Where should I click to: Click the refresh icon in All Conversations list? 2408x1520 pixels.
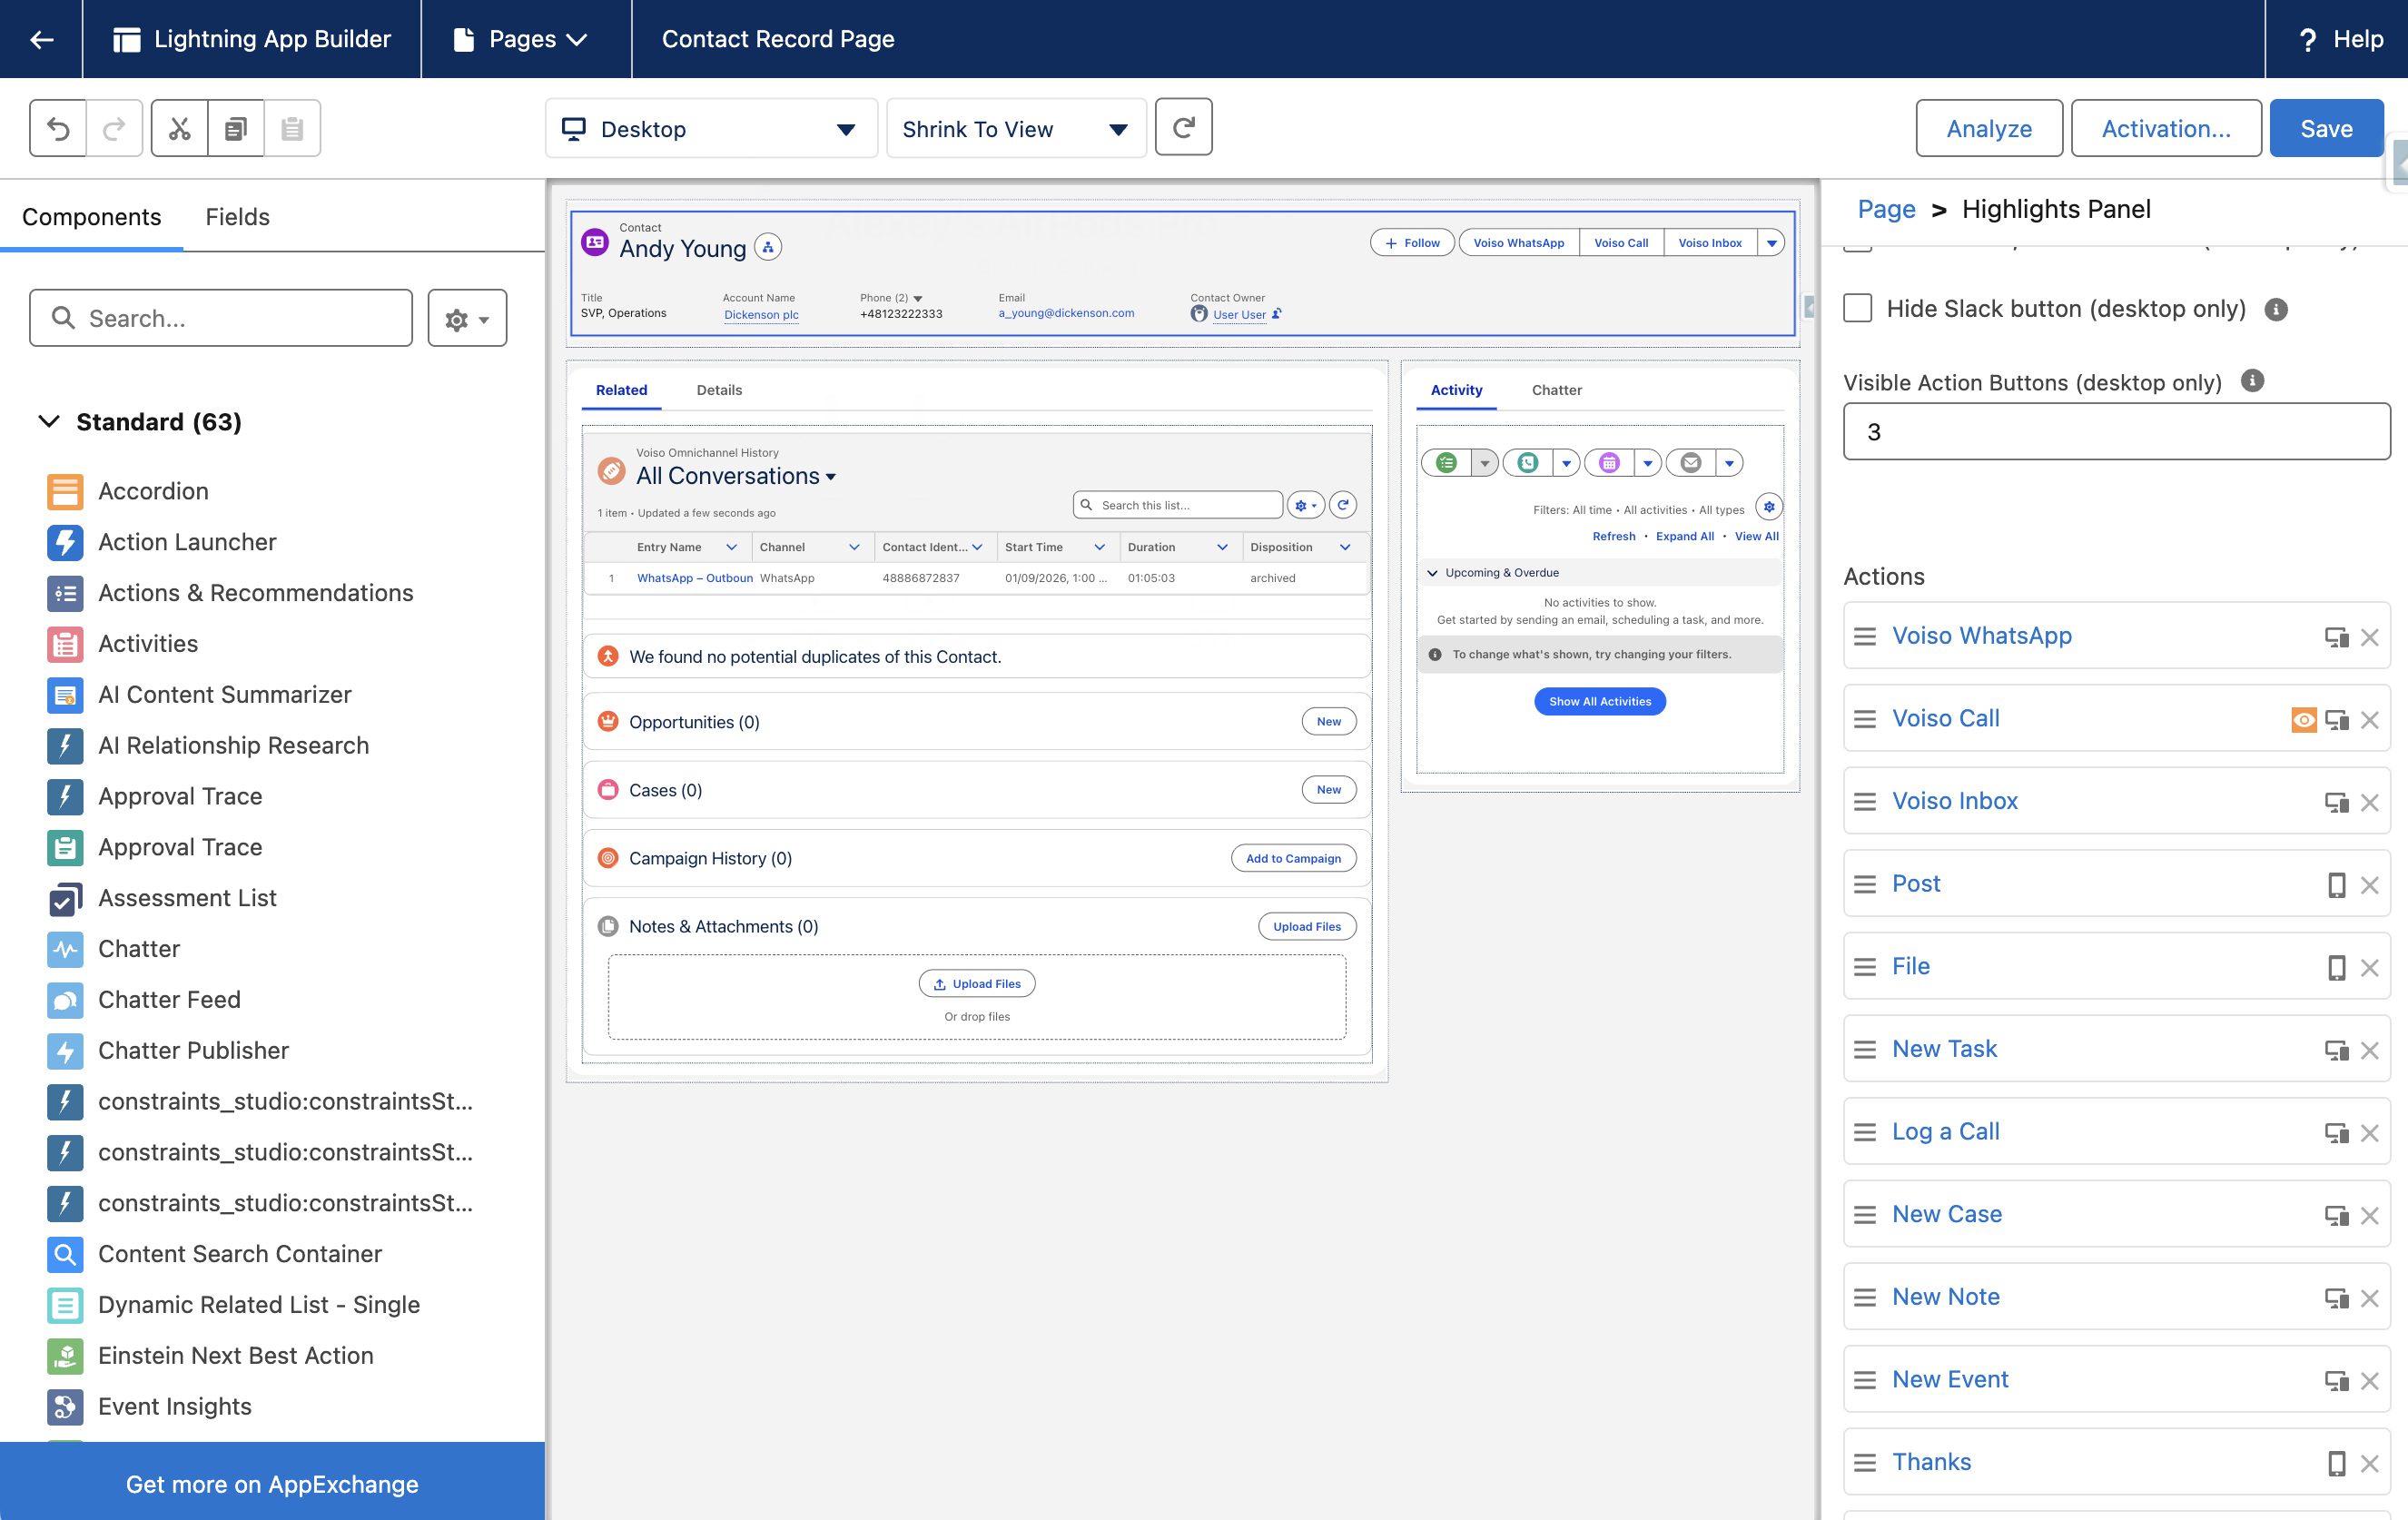1343,505
